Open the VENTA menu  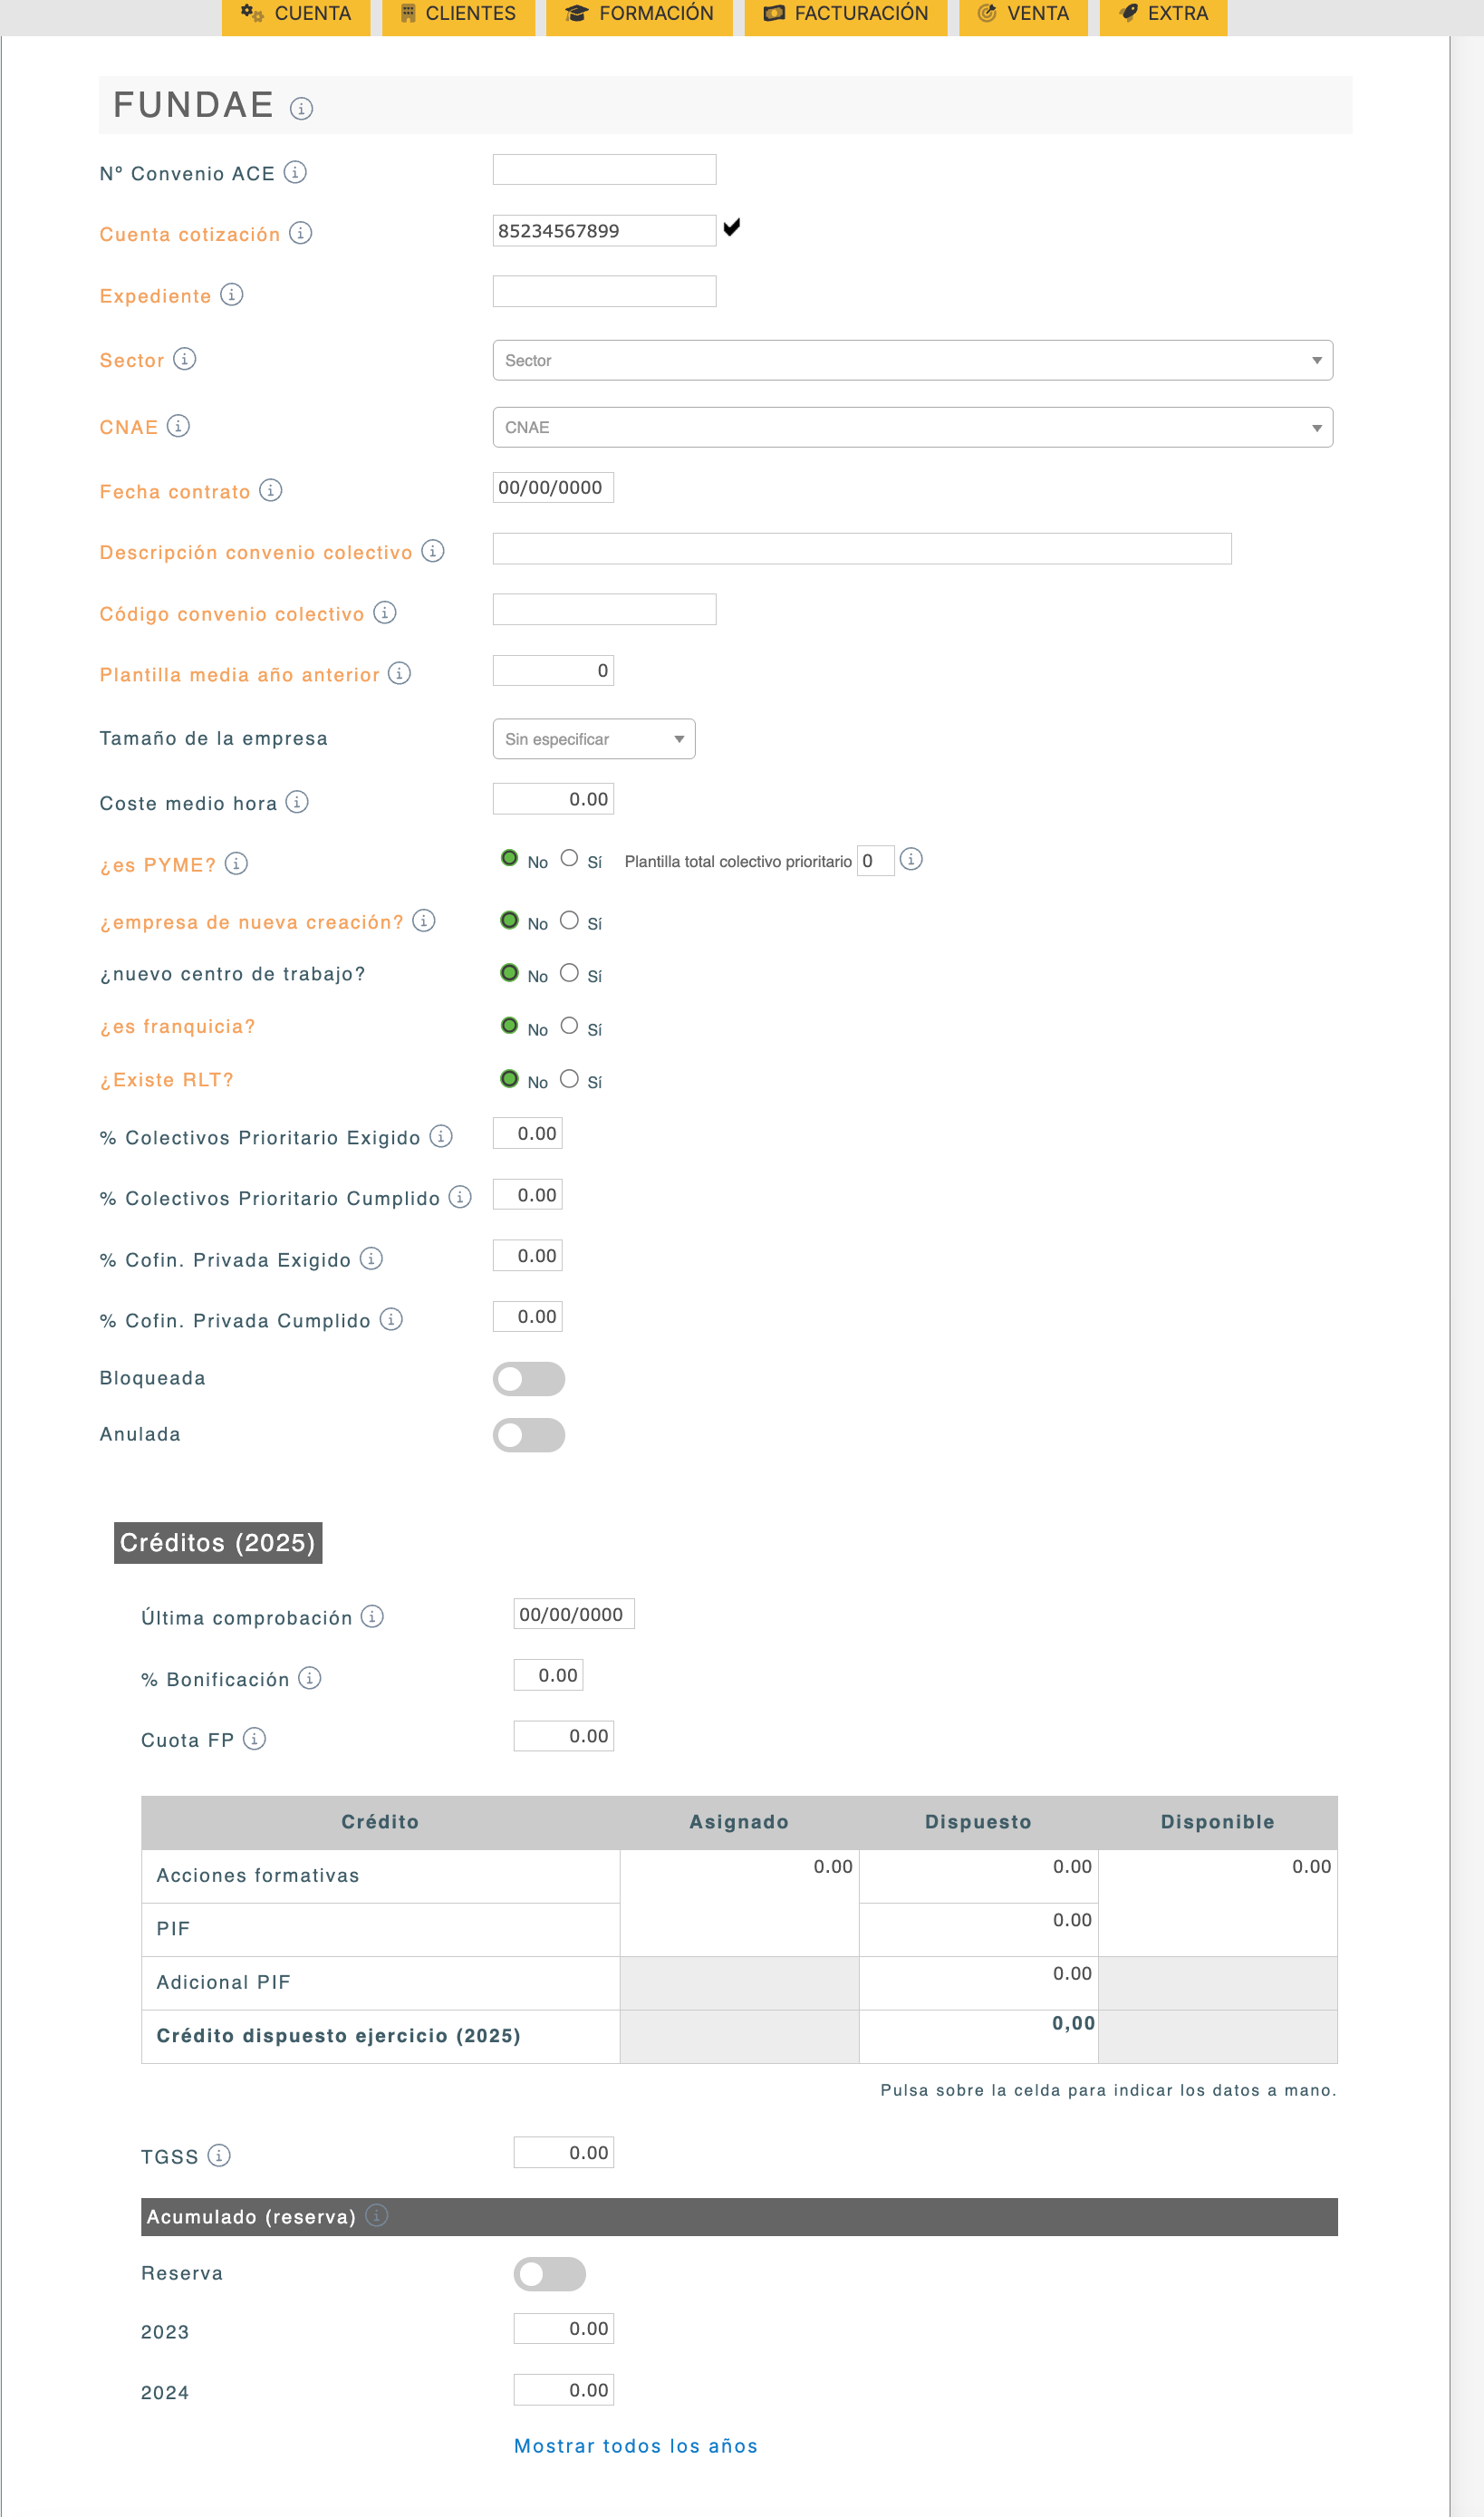[x=1024, y=15]
